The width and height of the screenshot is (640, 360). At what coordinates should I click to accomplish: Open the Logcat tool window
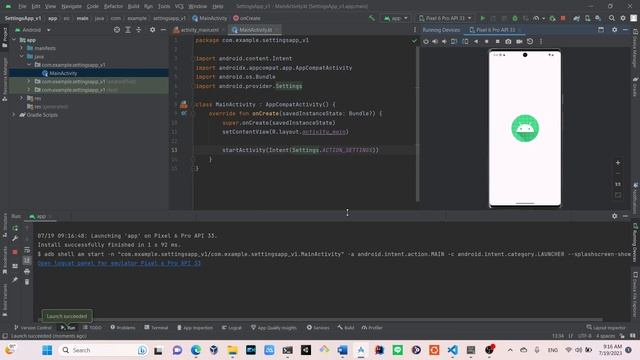(231, 328)
